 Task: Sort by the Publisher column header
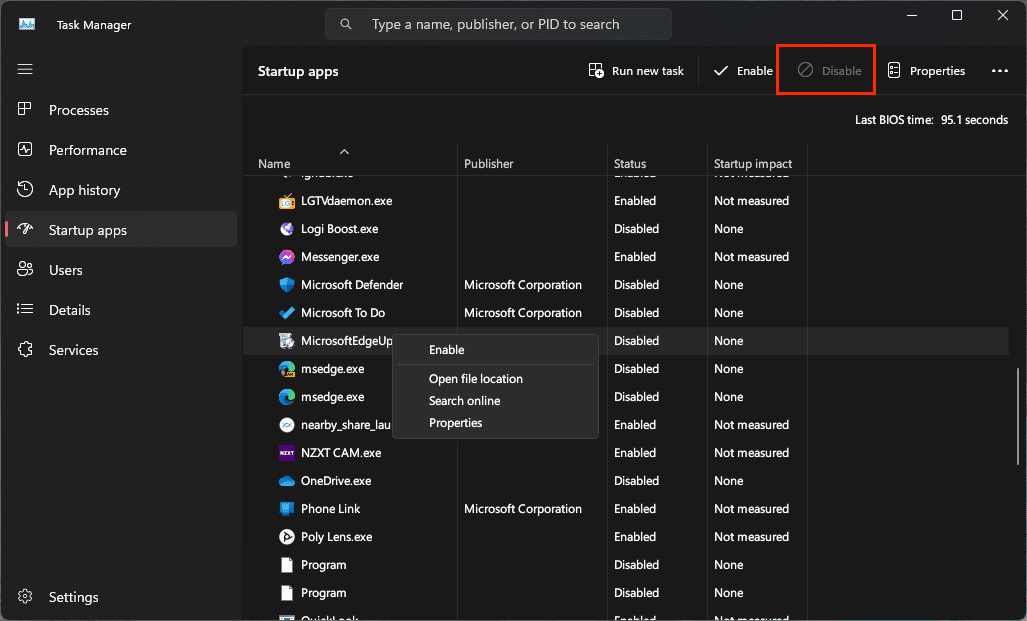point(489,164)
